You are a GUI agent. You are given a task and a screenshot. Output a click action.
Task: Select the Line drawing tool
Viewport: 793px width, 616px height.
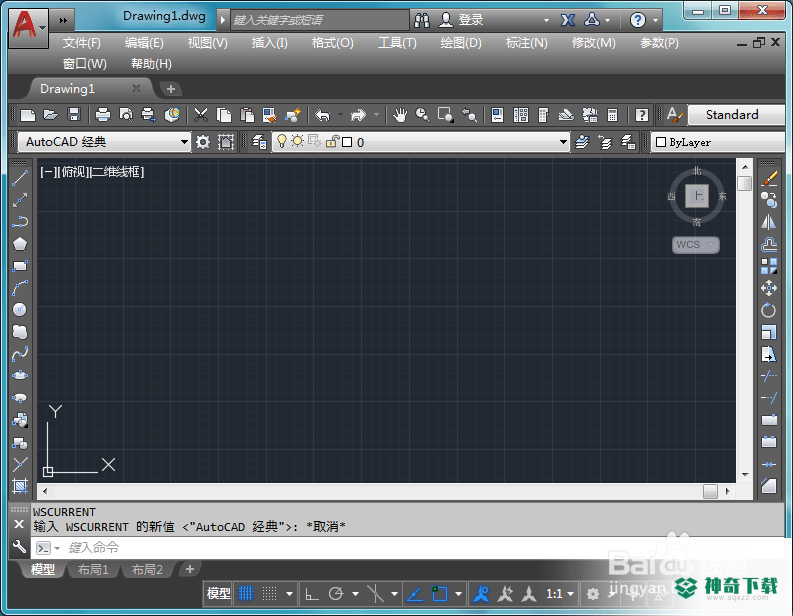point(20,178)
